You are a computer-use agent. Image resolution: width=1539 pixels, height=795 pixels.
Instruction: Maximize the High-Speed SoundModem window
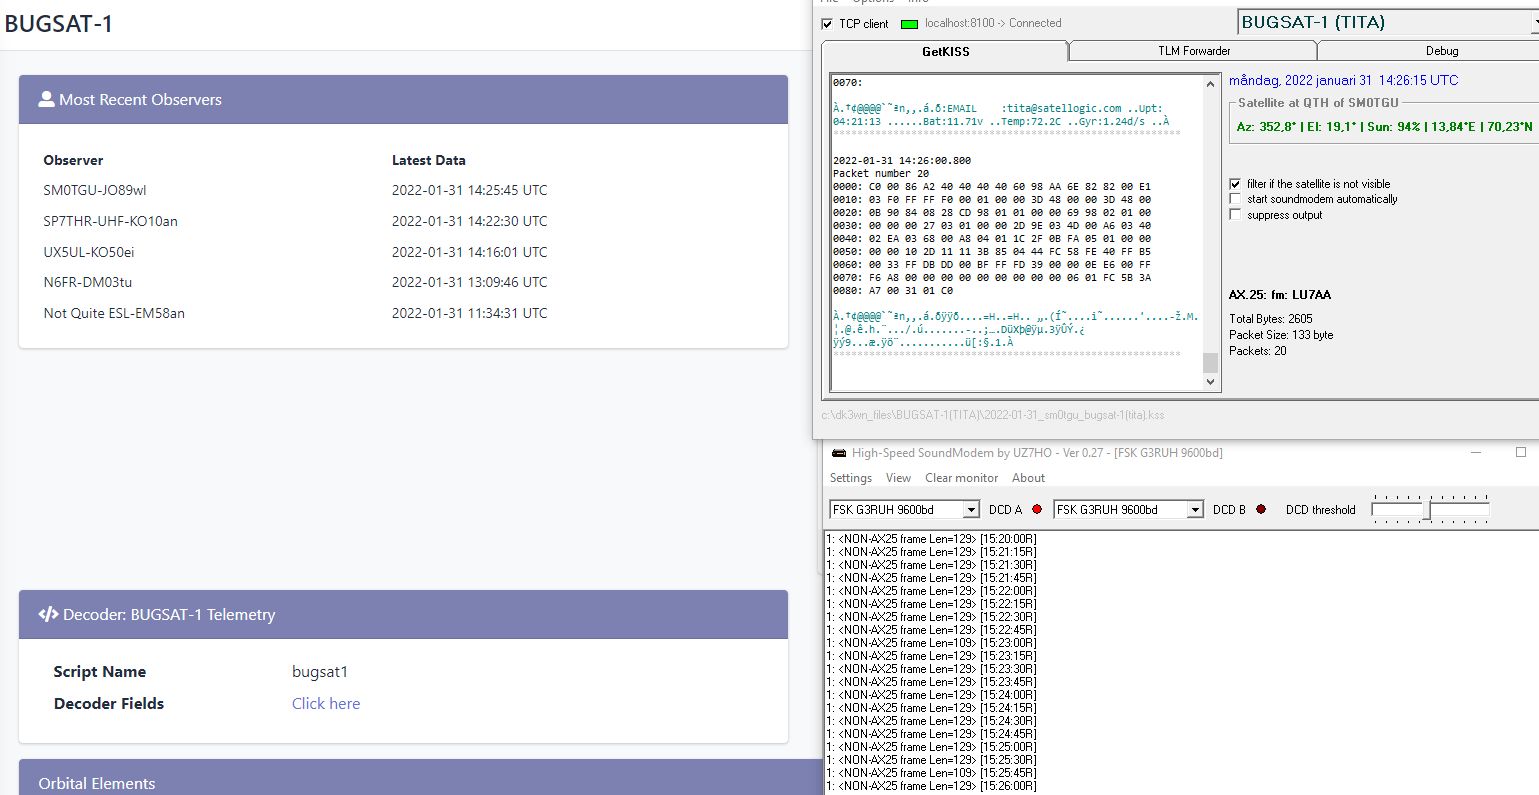[x=1520, y=453]
